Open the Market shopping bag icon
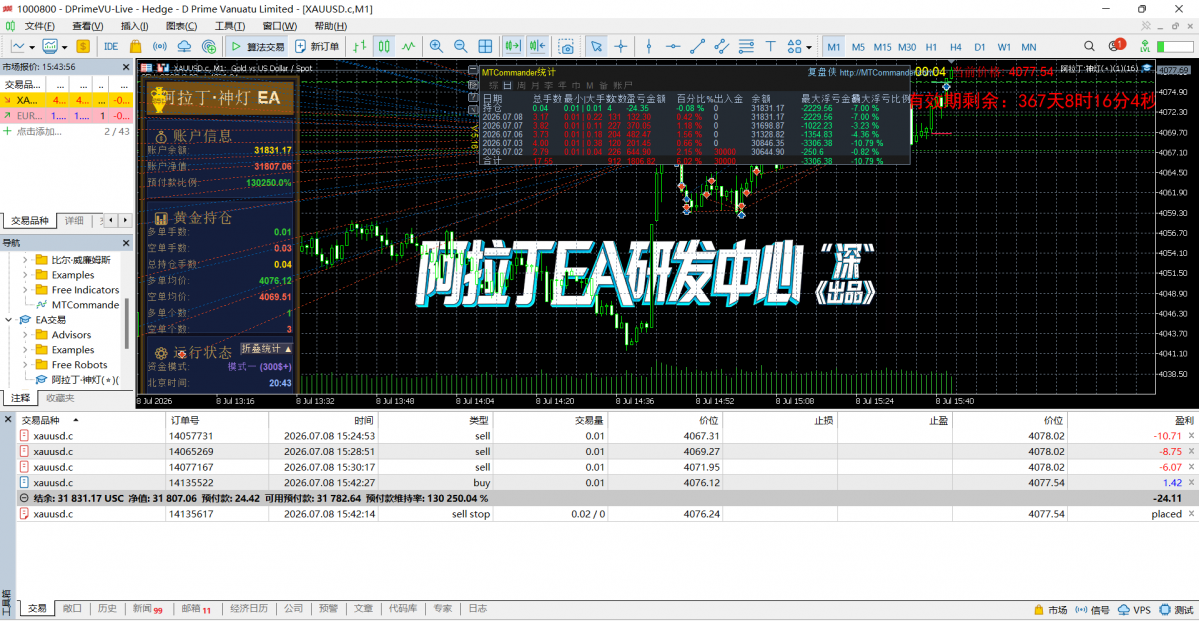This screenshot has width=1199, height=621. pyautogui.click(x=135, y=46)
